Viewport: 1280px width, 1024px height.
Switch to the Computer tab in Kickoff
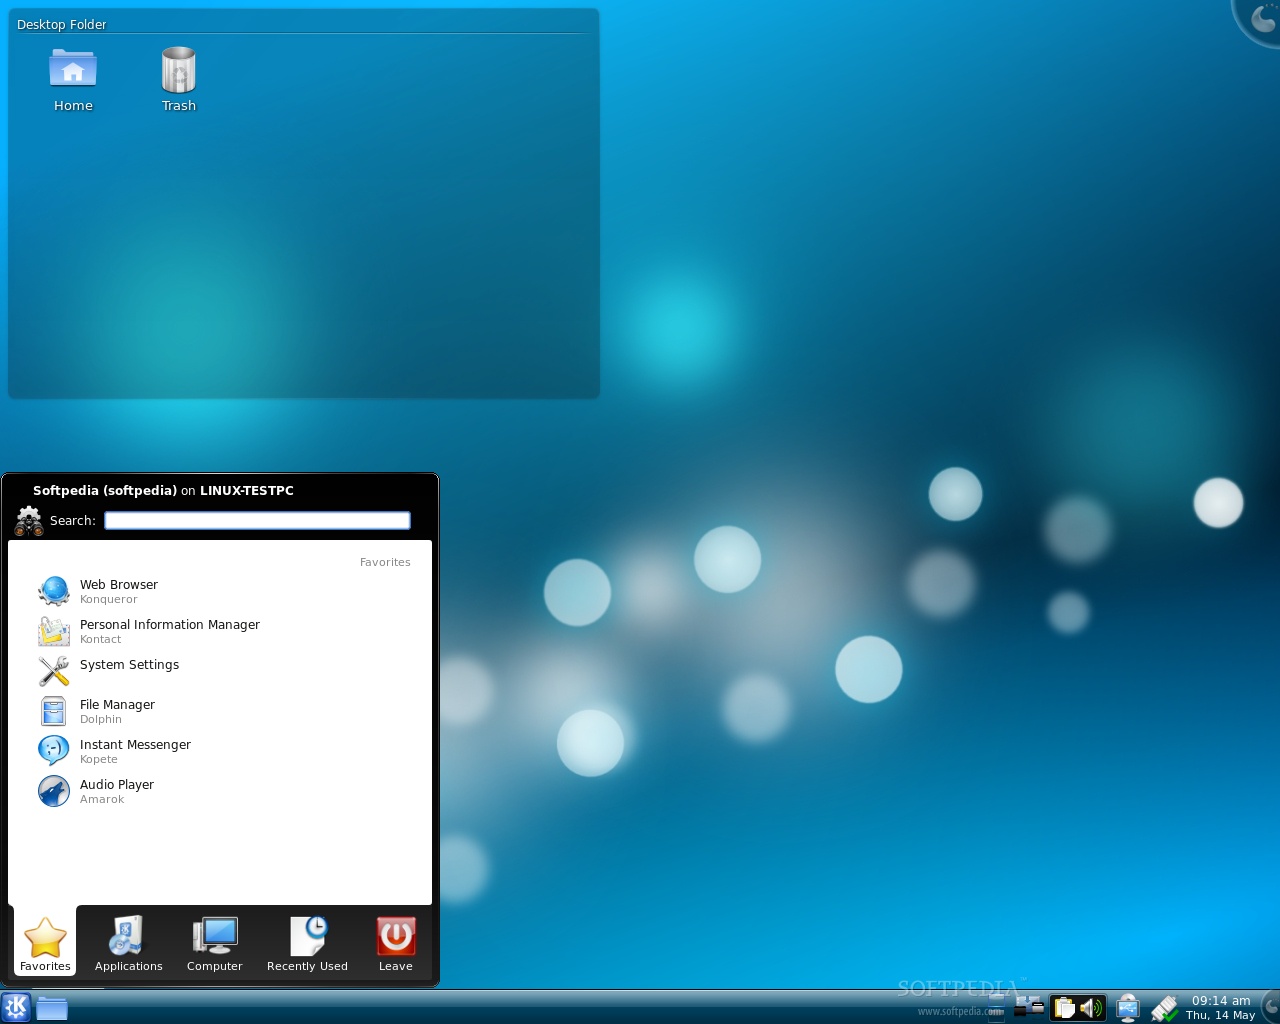(x=214, y=943)
